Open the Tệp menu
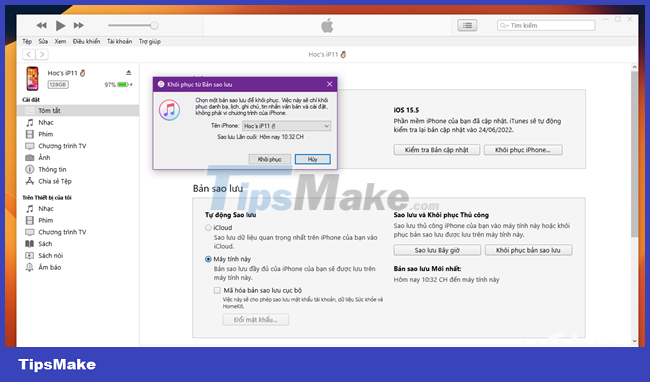The height and width of the screenshot is (382, 650). (x=27, y=41)
